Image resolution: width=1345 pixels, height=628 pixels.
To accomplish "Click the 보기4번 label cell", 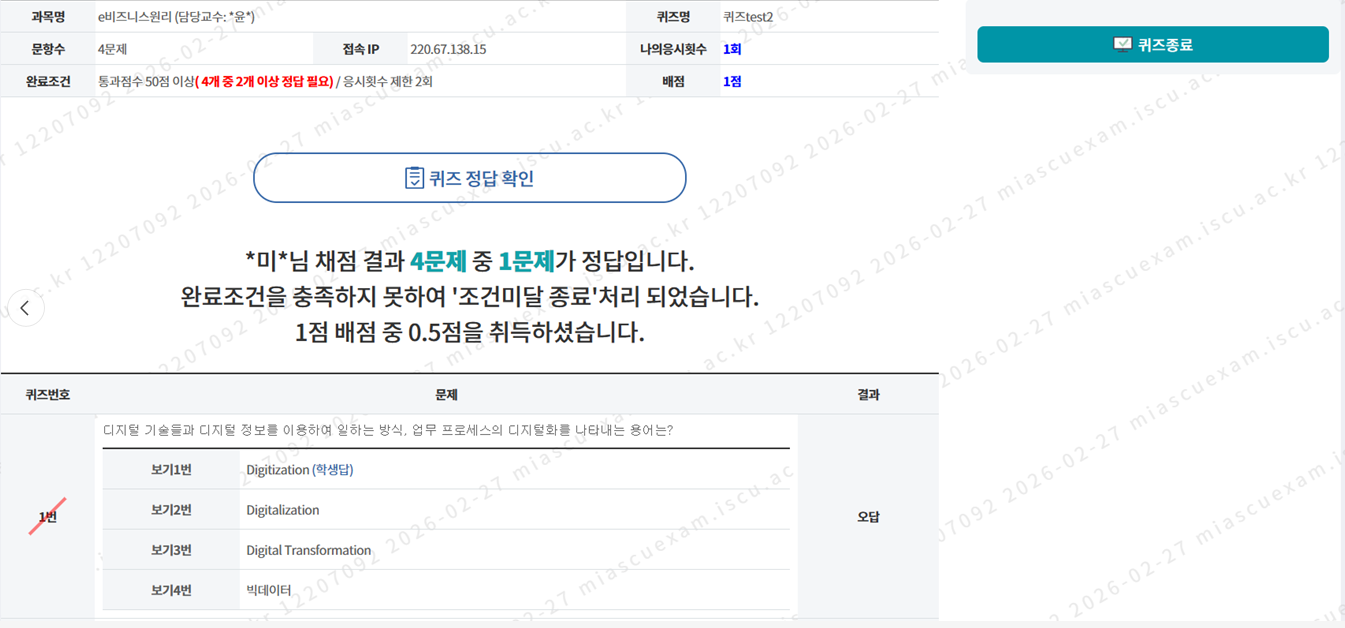I will point(171,590).
